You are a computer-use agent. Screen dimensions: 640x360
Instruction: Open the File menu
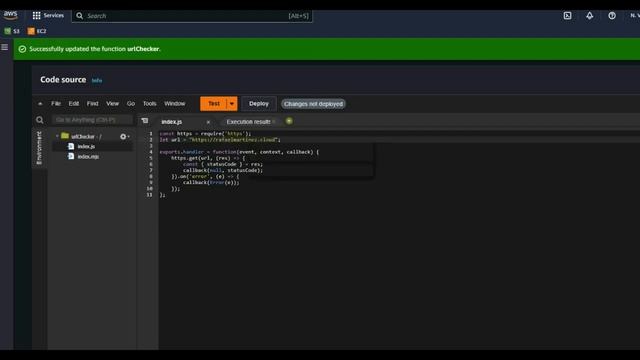pyautogui.click(x=56, y=104)
